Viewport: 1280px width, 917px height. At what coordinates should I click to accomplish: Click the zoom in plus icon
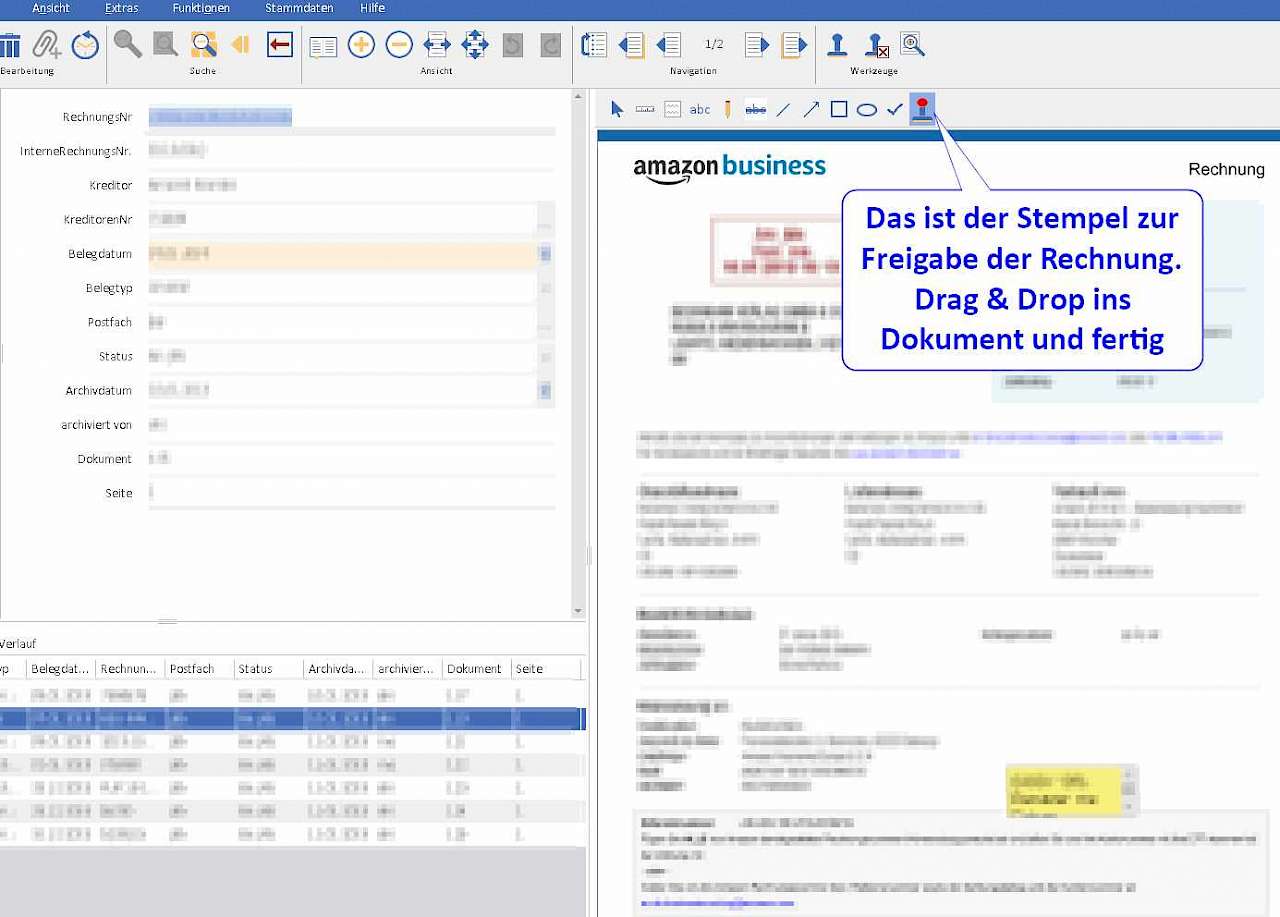coord(361,44)
